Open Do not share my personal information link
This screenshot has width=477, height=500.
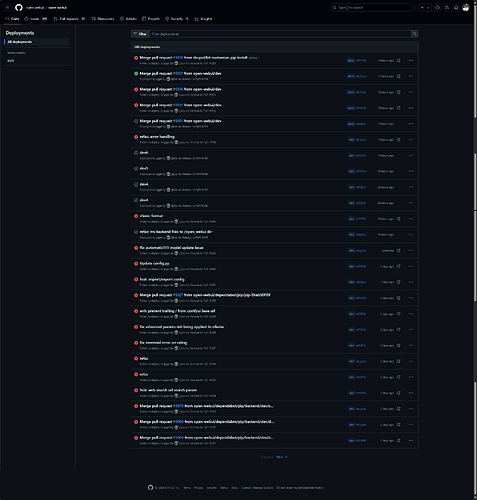pyautogui.click(x=300, y=488)
